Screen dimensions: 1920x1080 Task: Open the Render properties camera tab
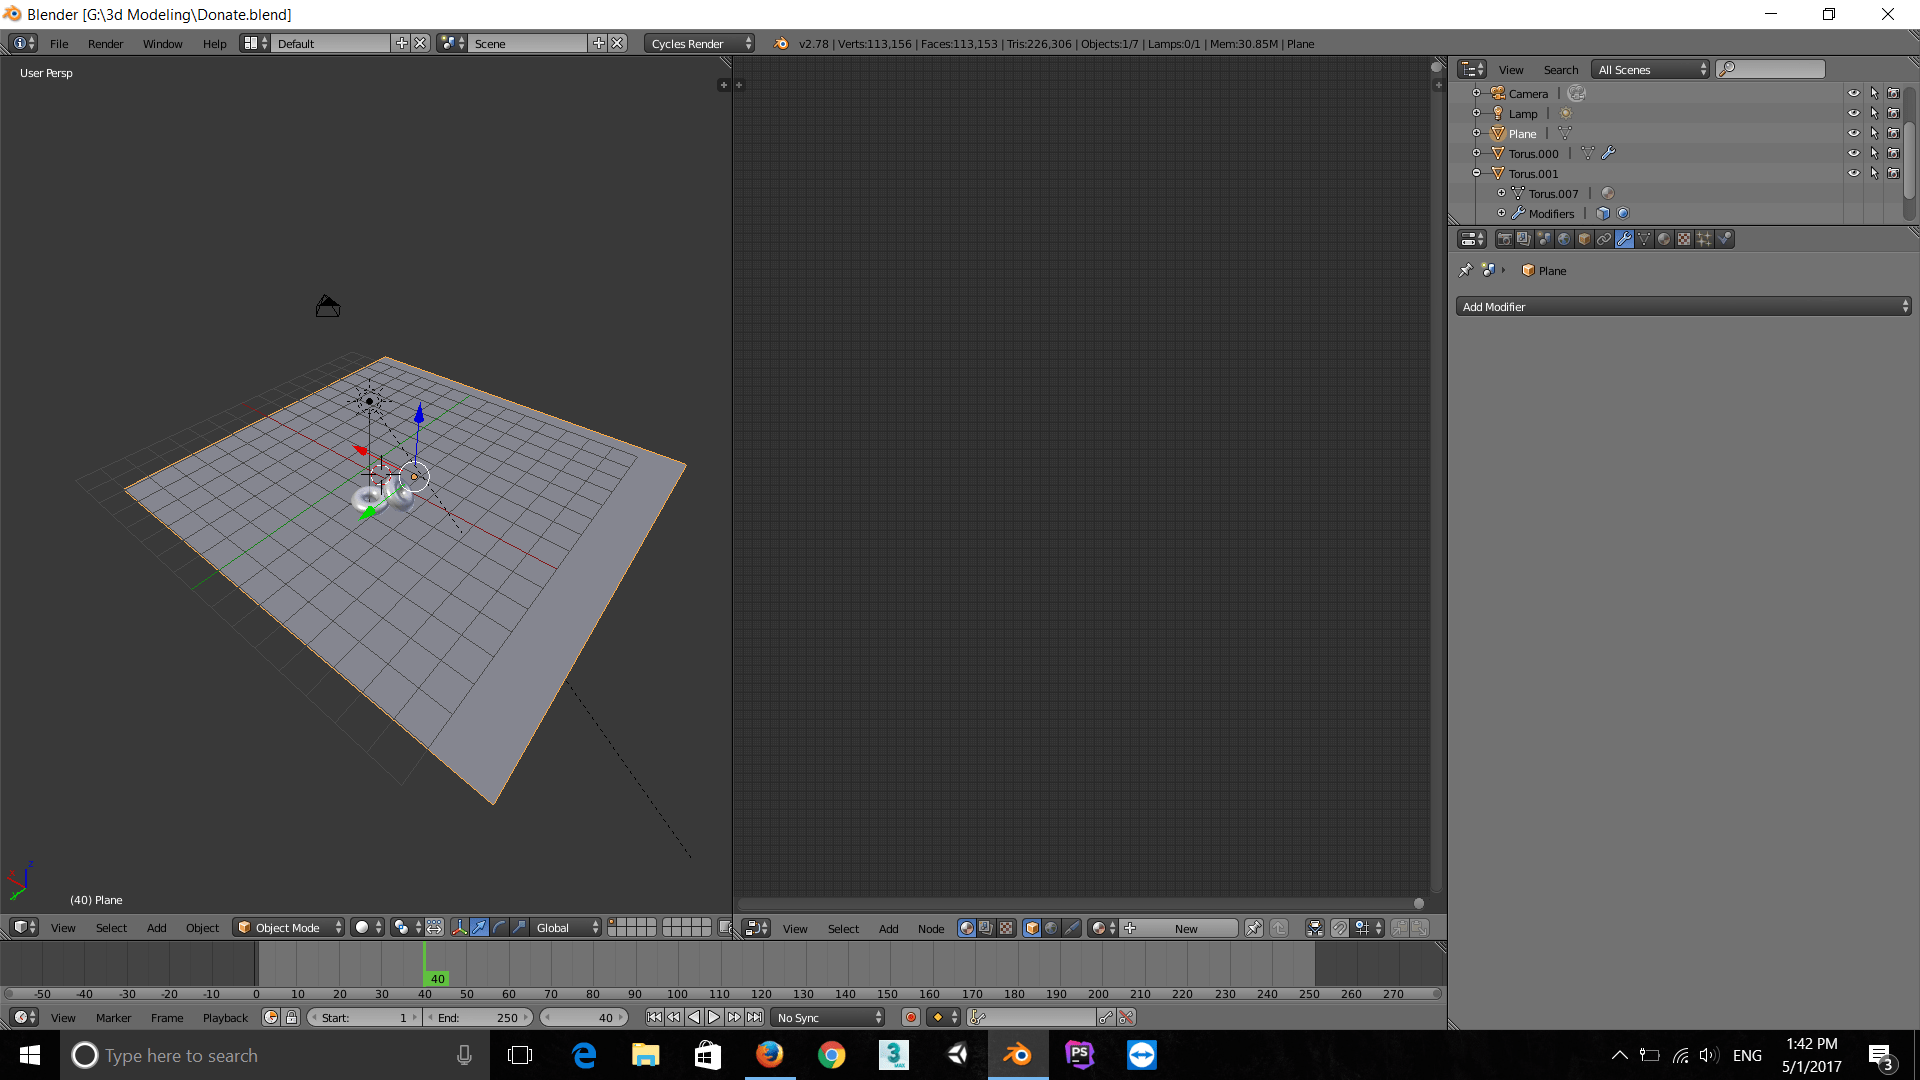[x=1504, y=239]
